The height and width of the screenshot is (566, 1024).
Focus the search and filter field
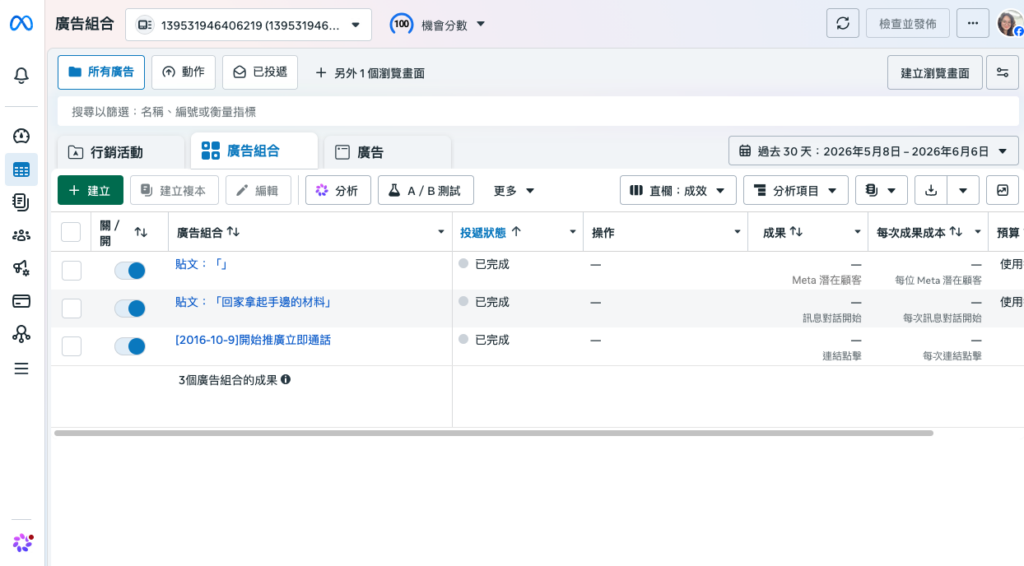[538, 112]
